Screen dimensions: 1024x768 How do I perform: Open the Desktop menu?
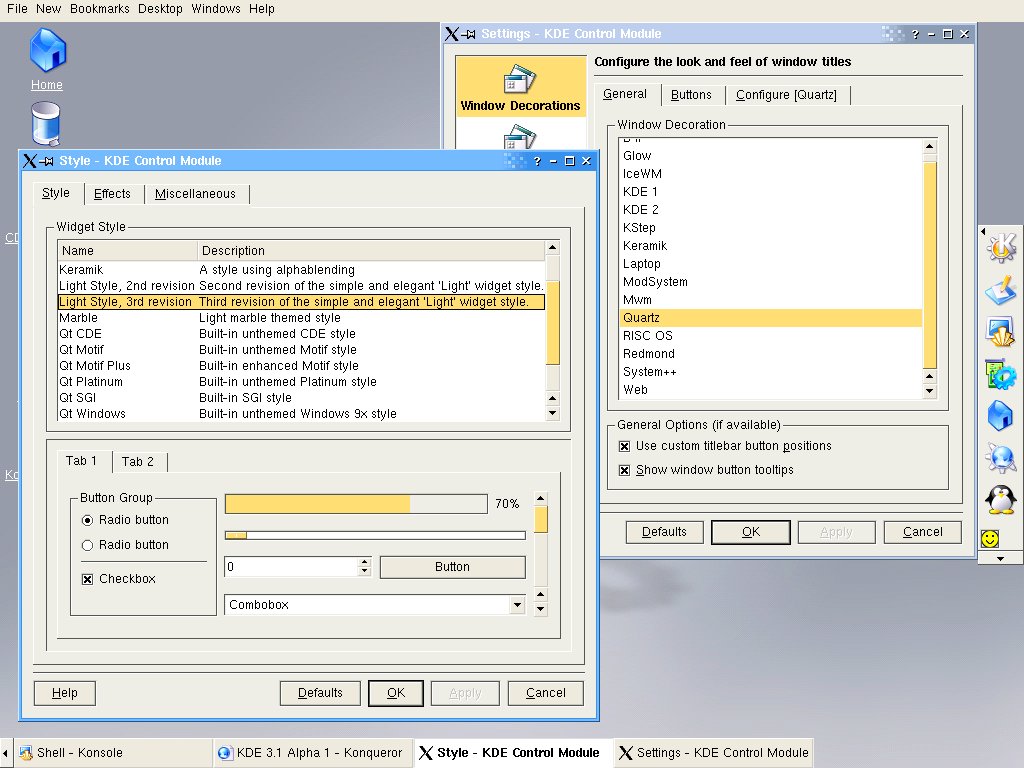point(160,9)
